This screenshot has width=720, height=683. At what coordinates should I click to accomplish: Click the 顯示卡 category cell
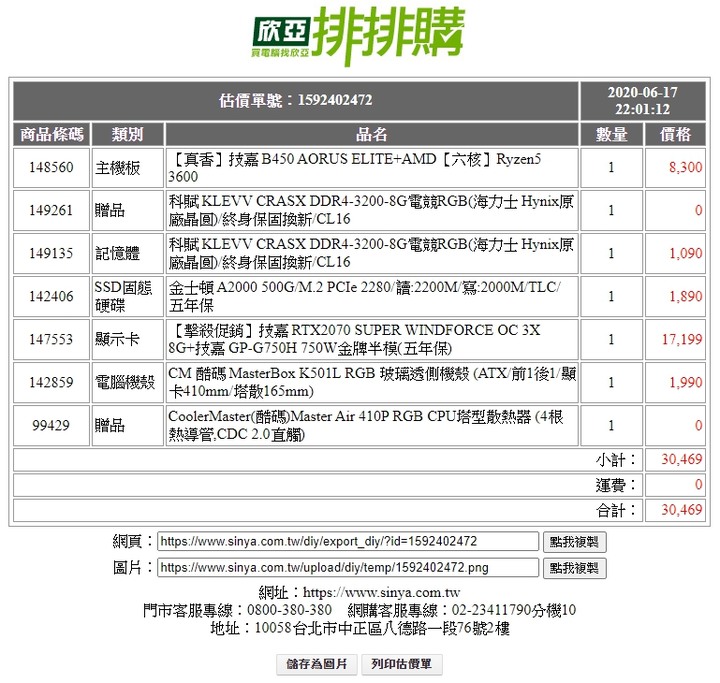128,339
